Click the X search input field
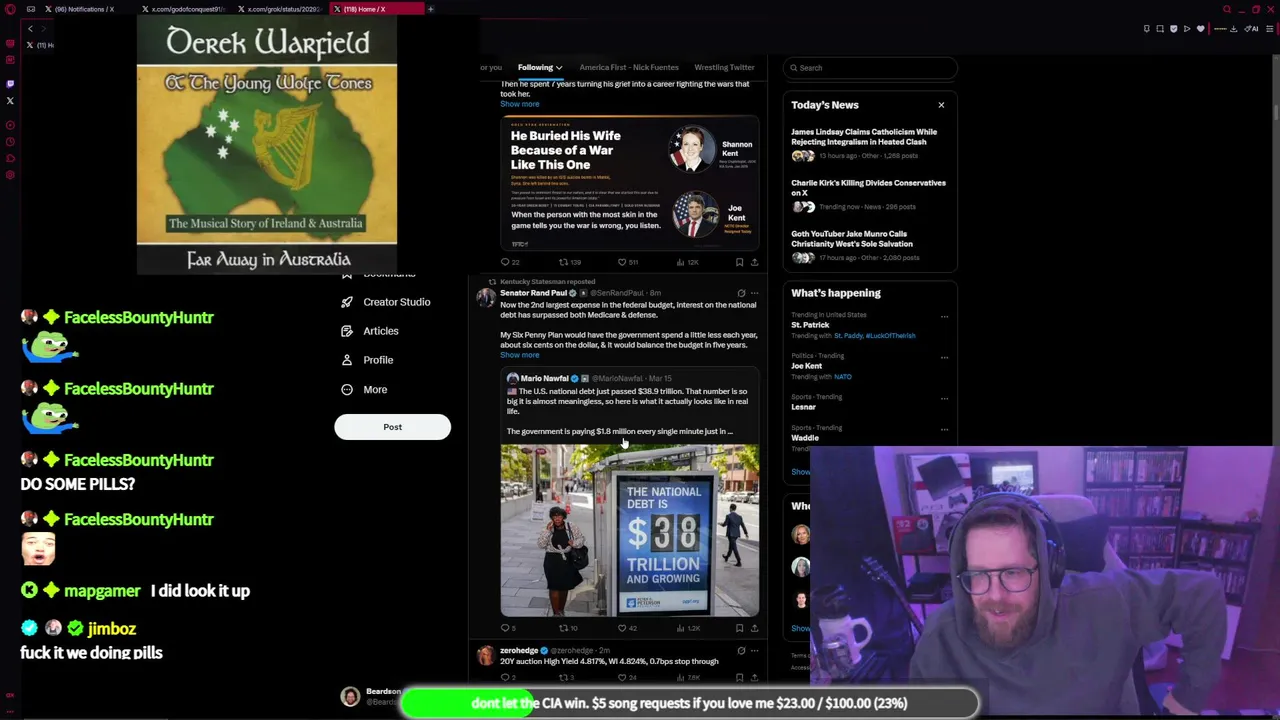The height and width of the screenshot is (720, 1280). click(870, 68)
